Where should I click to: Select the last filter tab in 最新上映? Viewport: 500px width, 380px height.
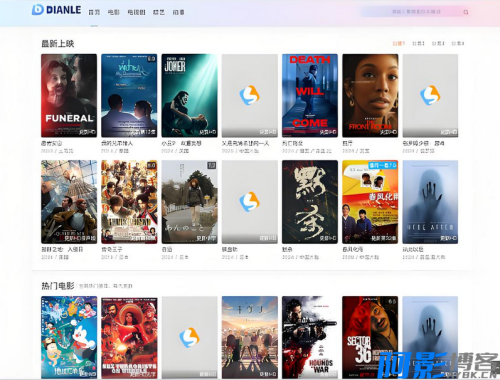click(458, 43)
